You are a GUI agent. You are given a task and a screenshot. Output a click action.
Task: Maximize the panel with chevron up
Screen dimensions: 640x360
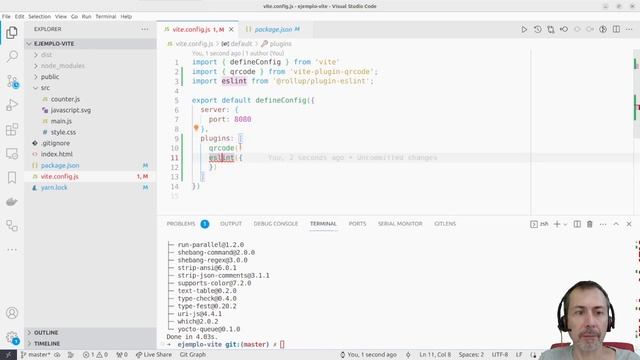[616, 224]
